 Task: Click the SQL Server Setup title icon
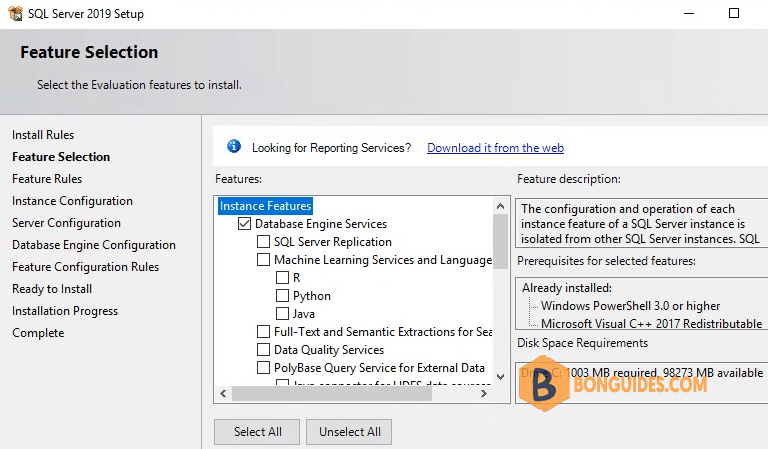click(15, 13)
